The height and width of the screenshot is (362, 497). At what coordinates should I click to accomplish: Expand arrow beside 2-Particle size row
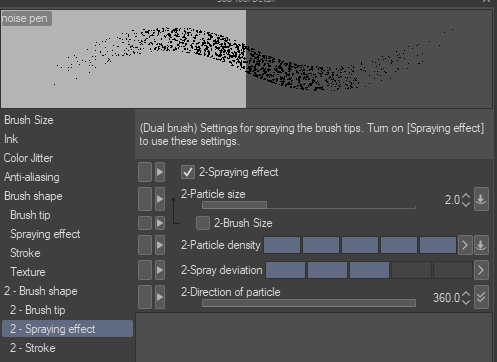coord(160,199)
